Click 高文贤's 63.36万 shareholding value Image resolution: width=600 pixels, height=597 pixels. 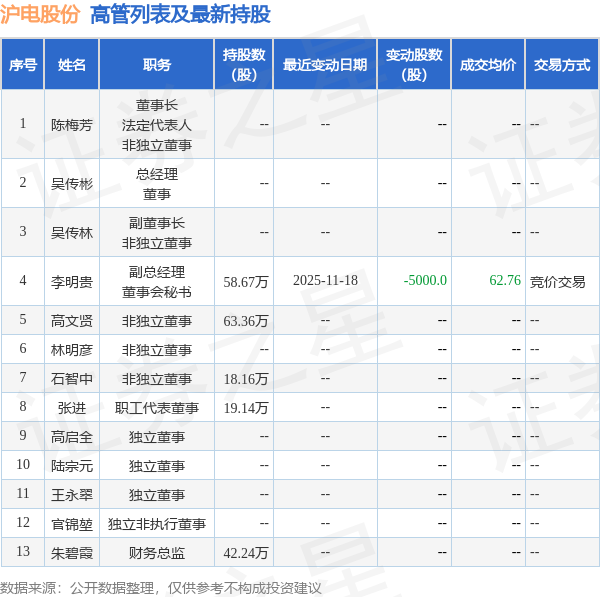[x=246, y=321]
